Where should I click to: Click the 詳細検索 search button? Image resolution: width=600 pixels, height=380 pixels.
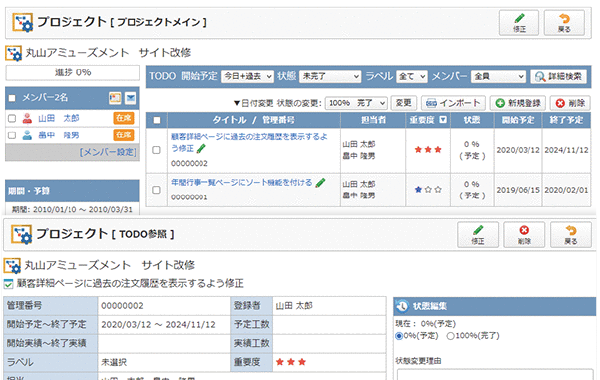pos(558,76)
